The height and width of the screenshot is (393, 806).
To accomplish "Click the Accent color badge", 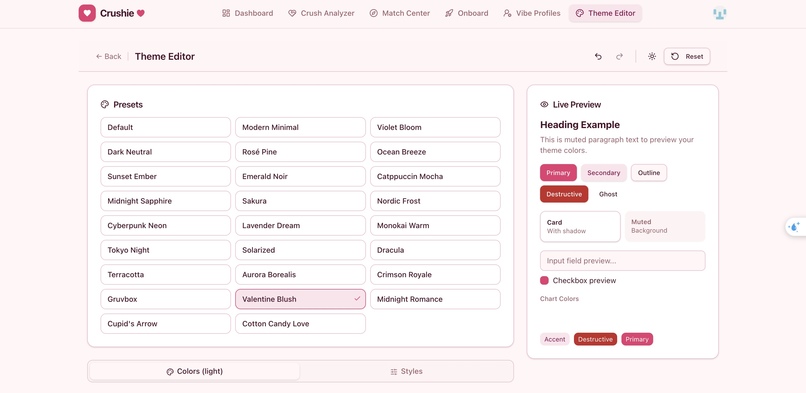I will (555, 339).
